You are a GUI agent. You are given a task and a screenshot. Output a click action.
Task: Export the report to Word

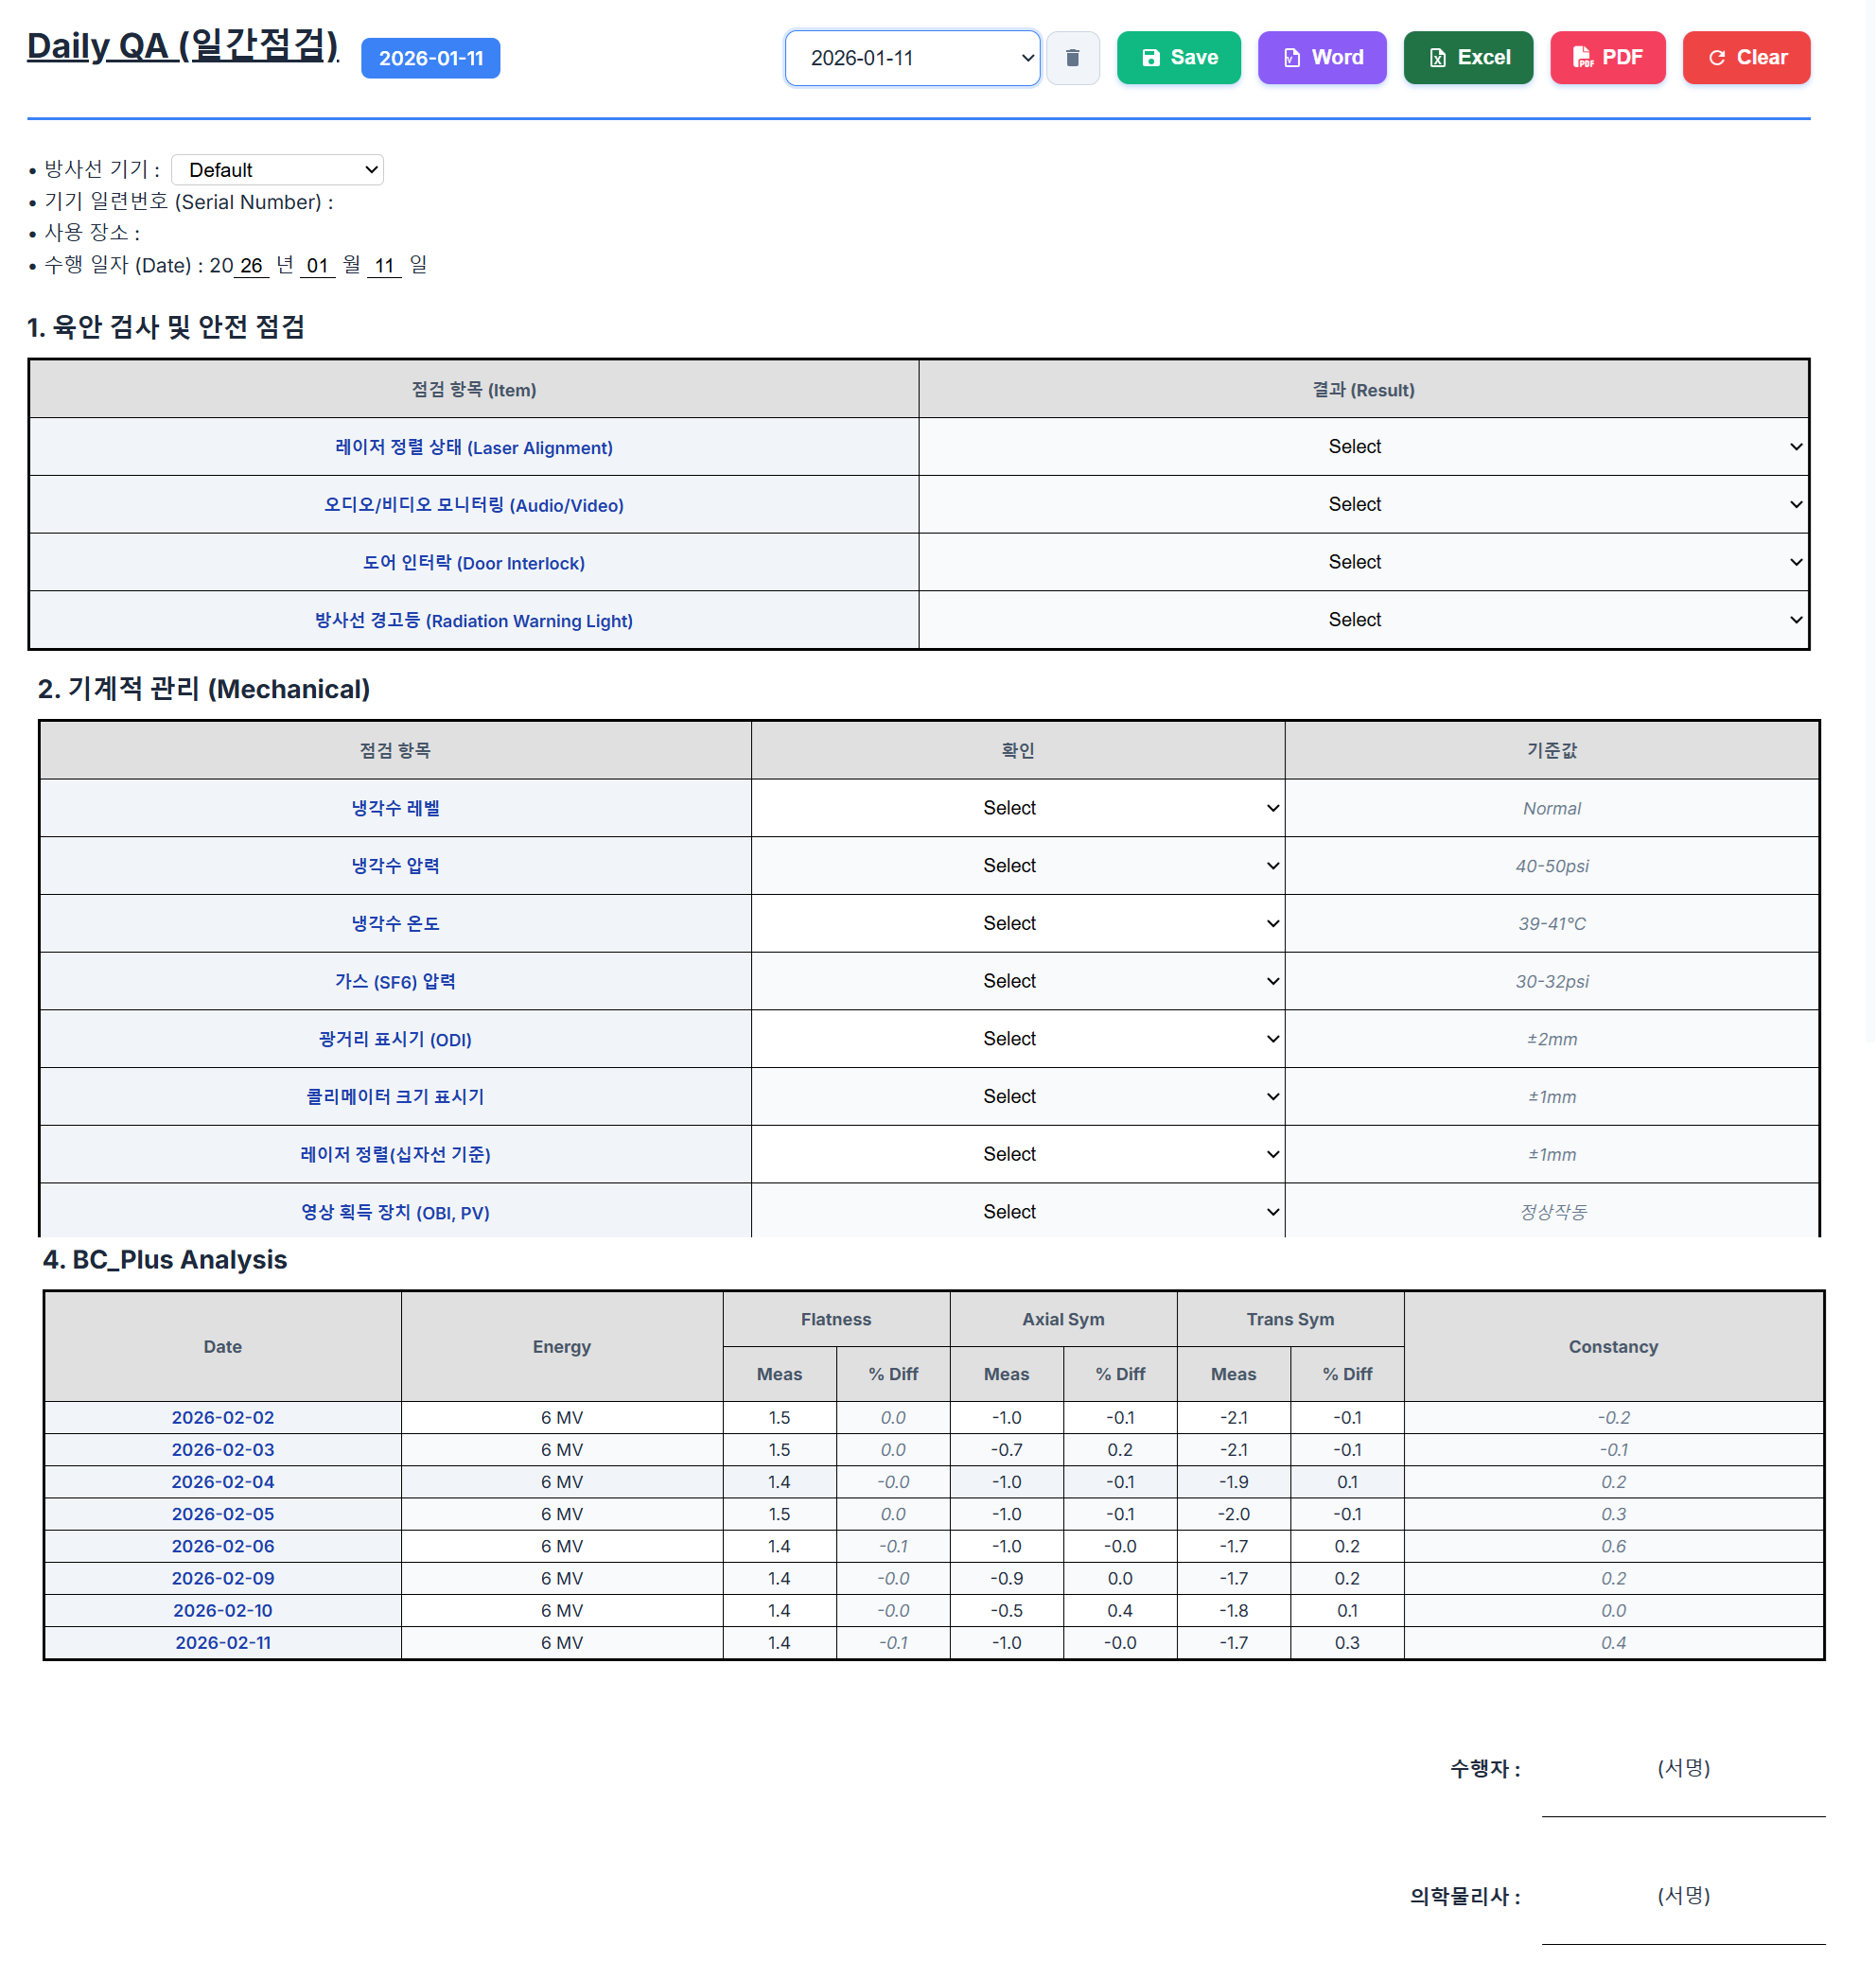coord(1321,58)
